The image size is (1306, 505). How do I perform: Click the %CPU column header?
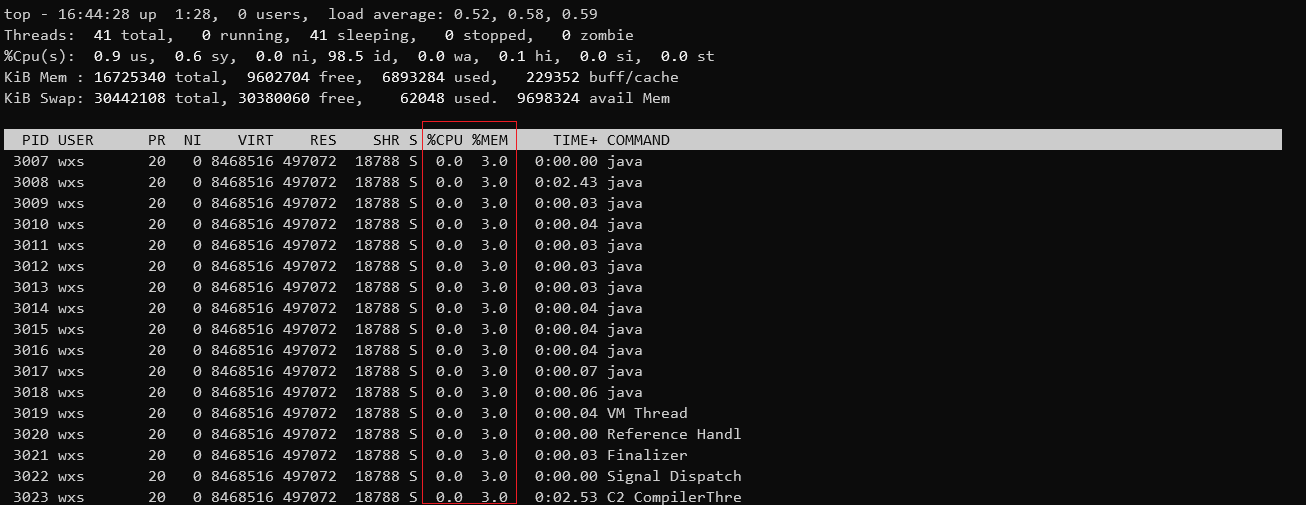(x=445, y=140)
